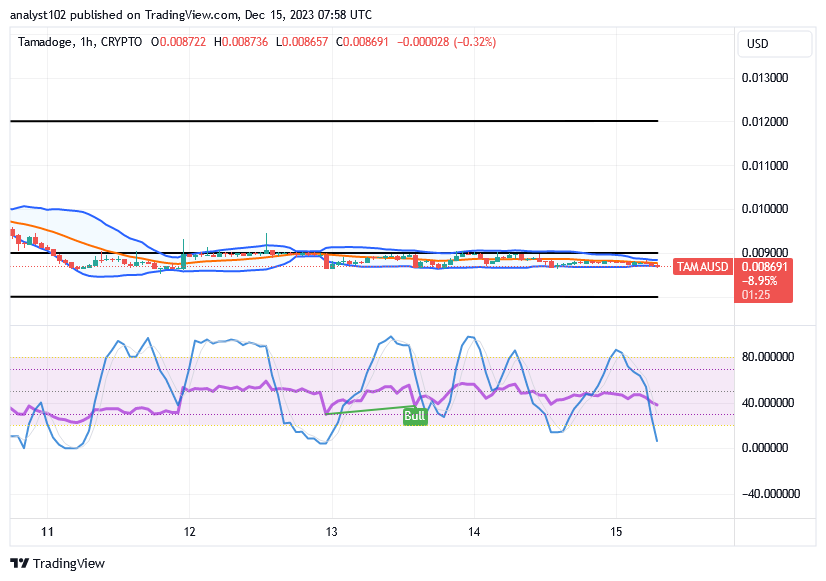Click the 0.012000 price axis label
This screenshot has height=581, width=826.
pos(765,122)
